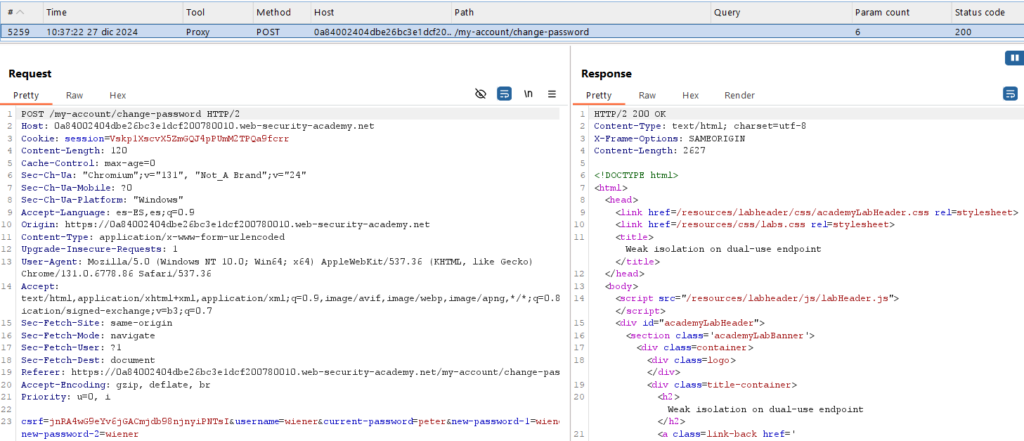This screenshot has height=441, width=1024.
Task: Sort by the Time column header
Action: [112, 12]
